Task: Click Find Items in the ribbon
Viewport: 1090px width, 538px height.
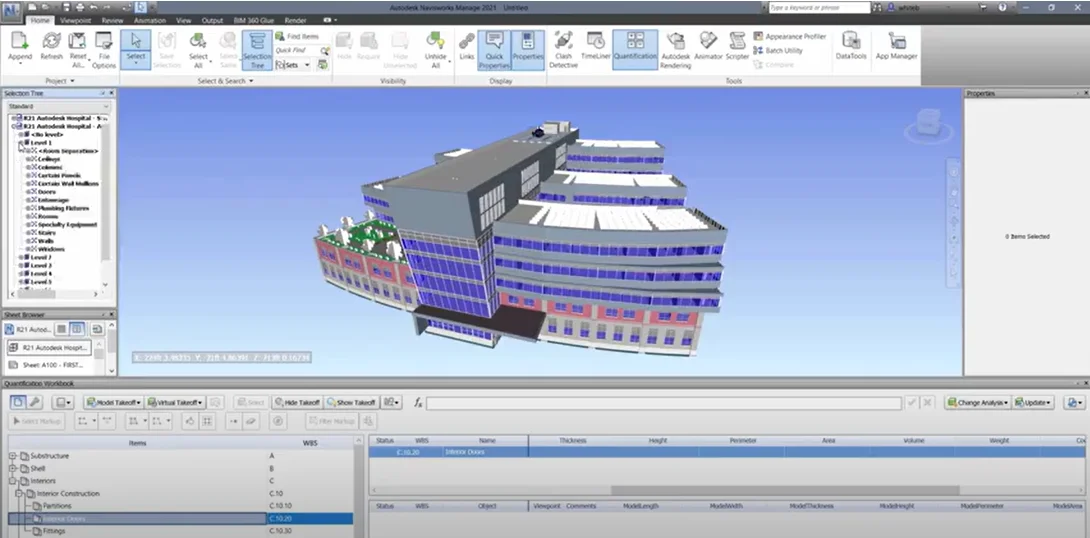Action: pyautogui.click(x=297, y=36)
